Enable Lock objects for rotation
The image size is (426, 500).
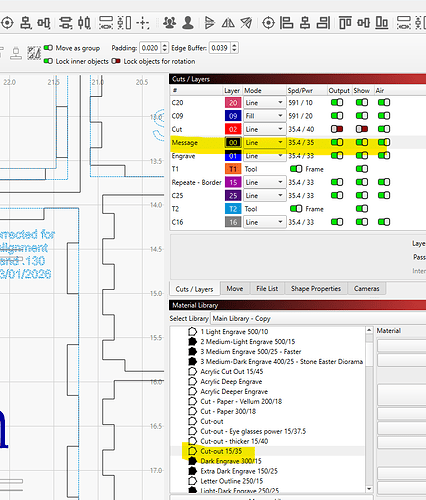116,61
